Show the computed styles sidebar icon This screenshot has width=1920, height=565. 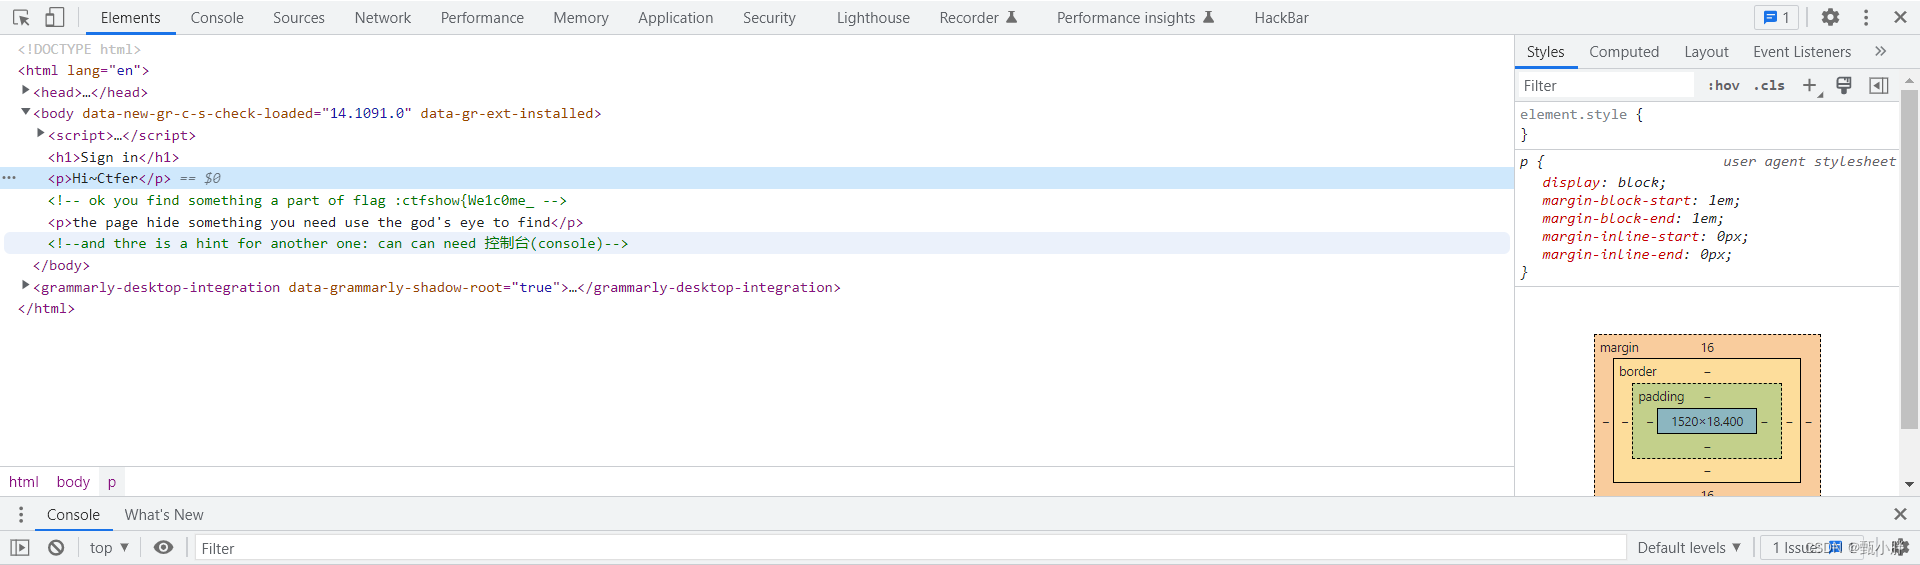coord(1879,85)
